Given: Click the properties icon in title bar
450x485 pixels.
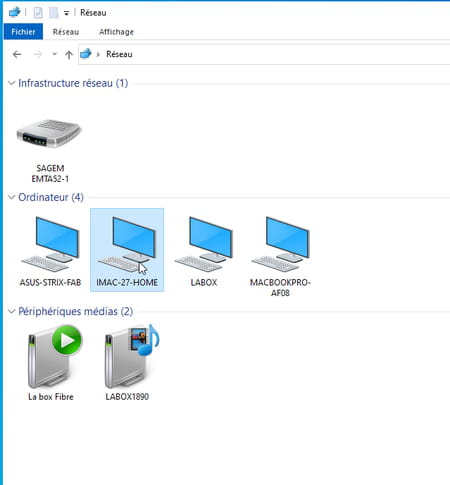Looking at the screenshot, I should [38, 13].
